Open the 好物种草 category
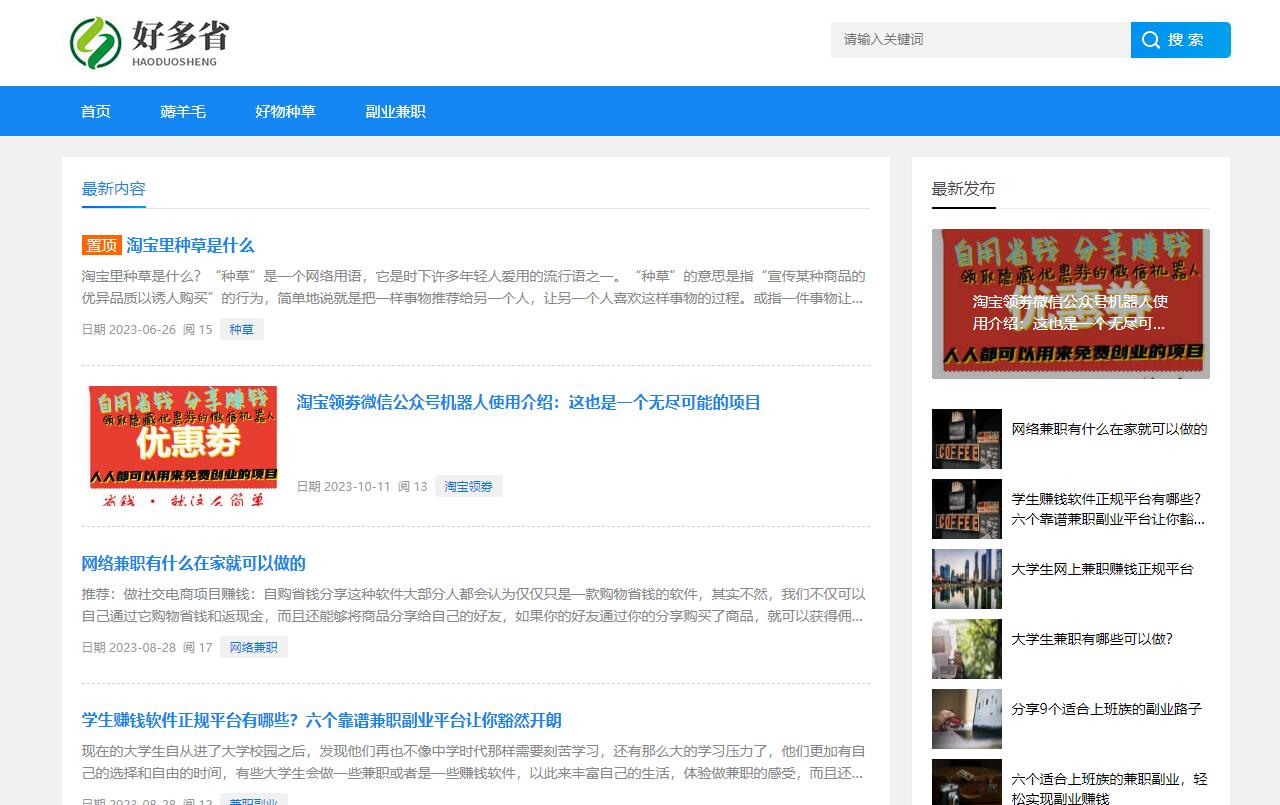The width and height of the screenshot is (1280, 805). 285,111
